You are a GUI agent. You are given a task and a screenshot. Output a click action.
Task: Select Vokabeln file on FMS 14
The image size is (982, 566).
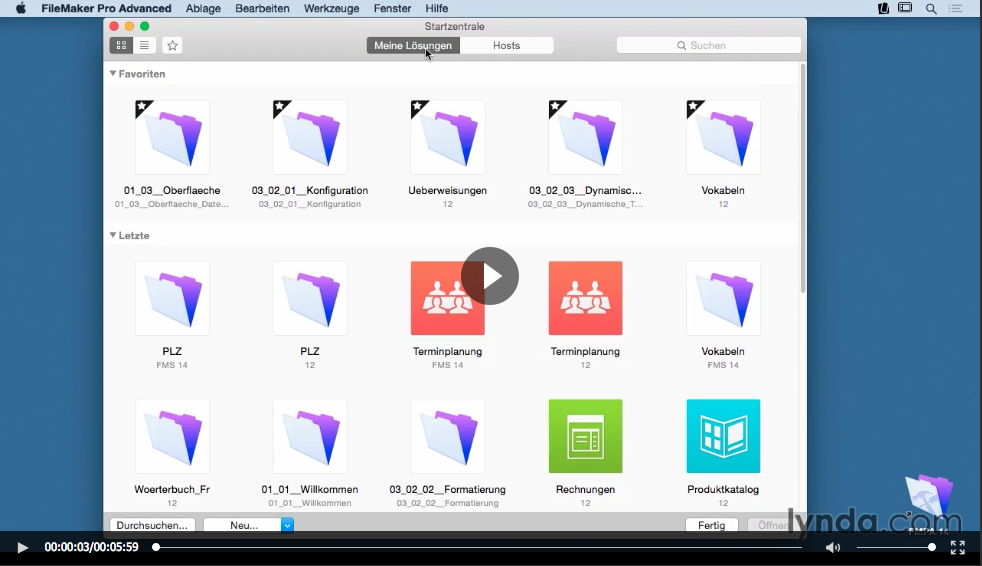[x=723, y=298]
